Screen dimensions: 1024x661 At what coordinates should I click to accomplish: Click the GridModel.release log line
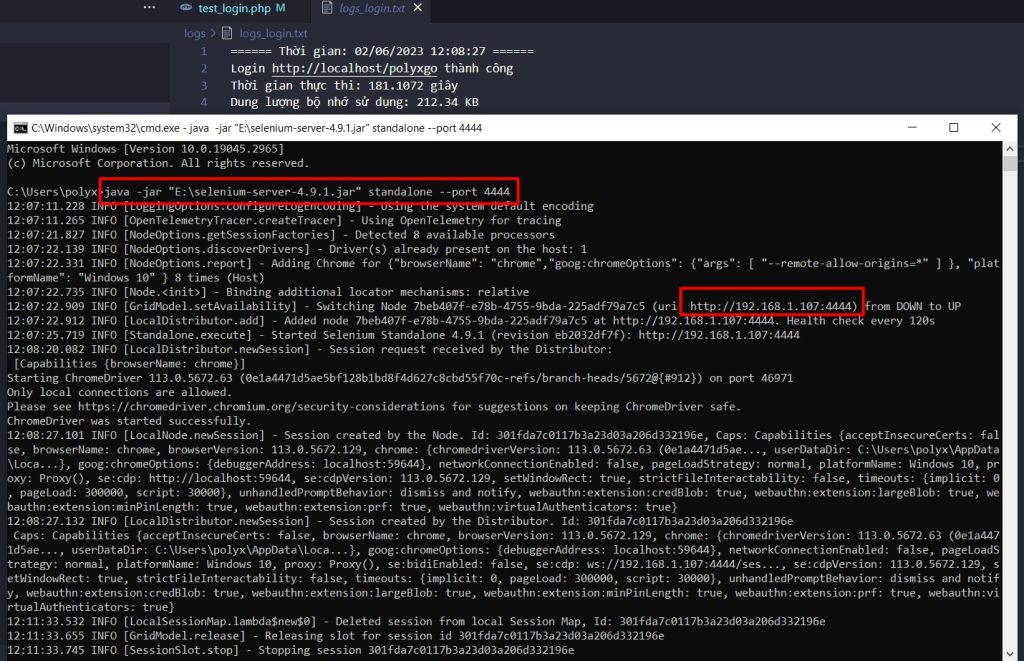[336, 636]
